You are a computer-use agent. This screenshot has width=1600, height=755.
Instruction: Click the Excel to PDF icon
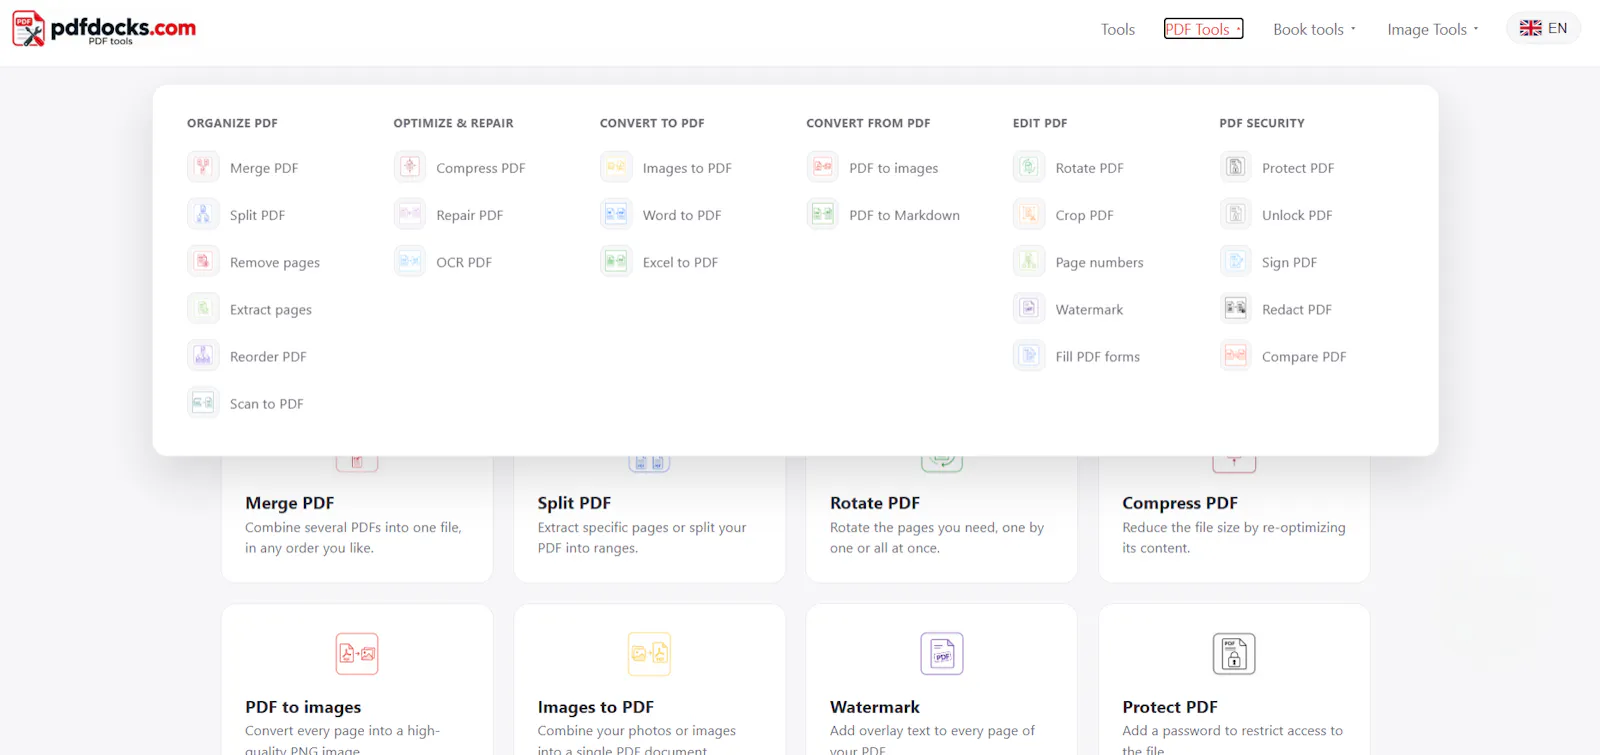616,261
